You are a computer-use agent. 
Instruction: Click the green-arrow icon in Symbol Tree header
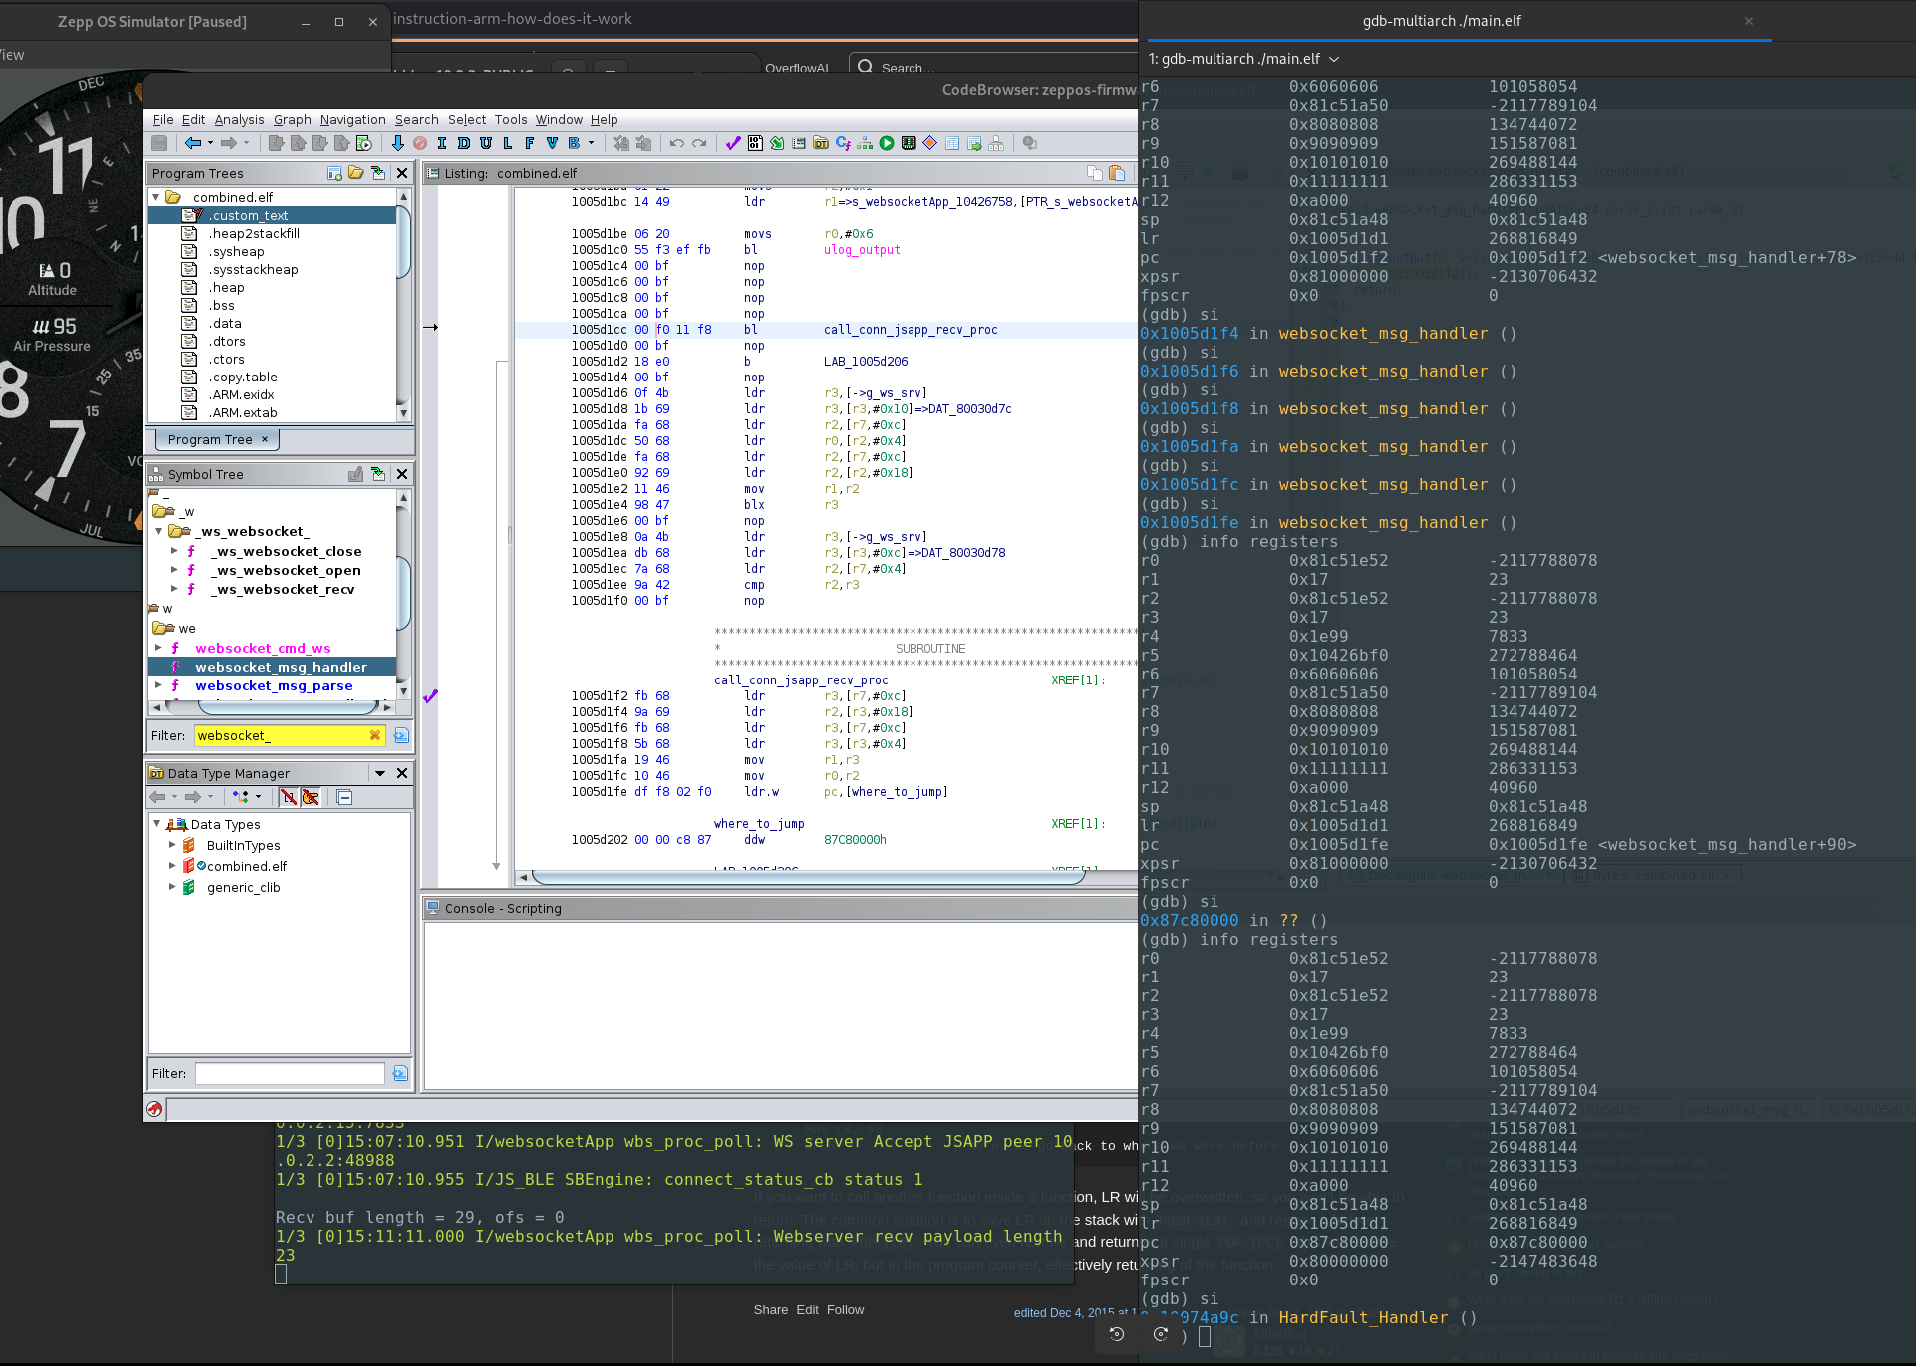378,474
